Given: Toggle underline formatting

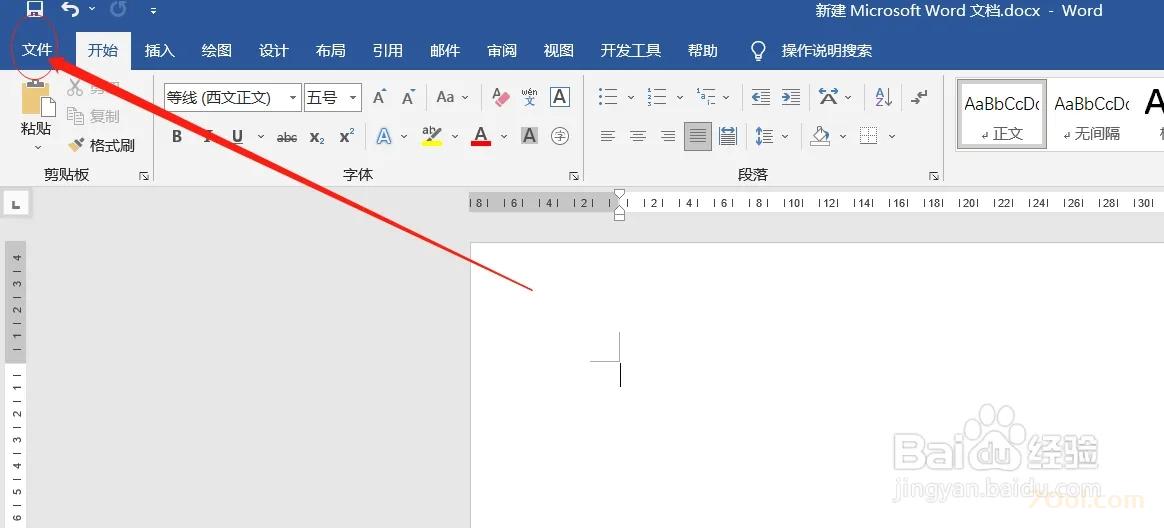Looking at the screenshot, I should [x=238, y=137].
